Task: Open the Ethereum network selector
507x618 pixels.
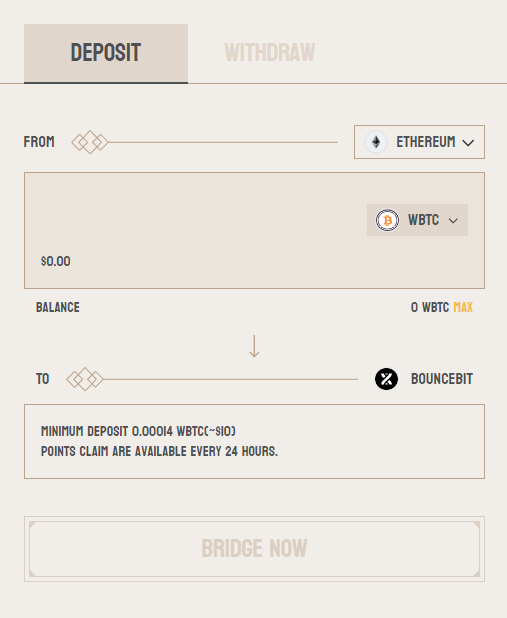Action: 419,142
